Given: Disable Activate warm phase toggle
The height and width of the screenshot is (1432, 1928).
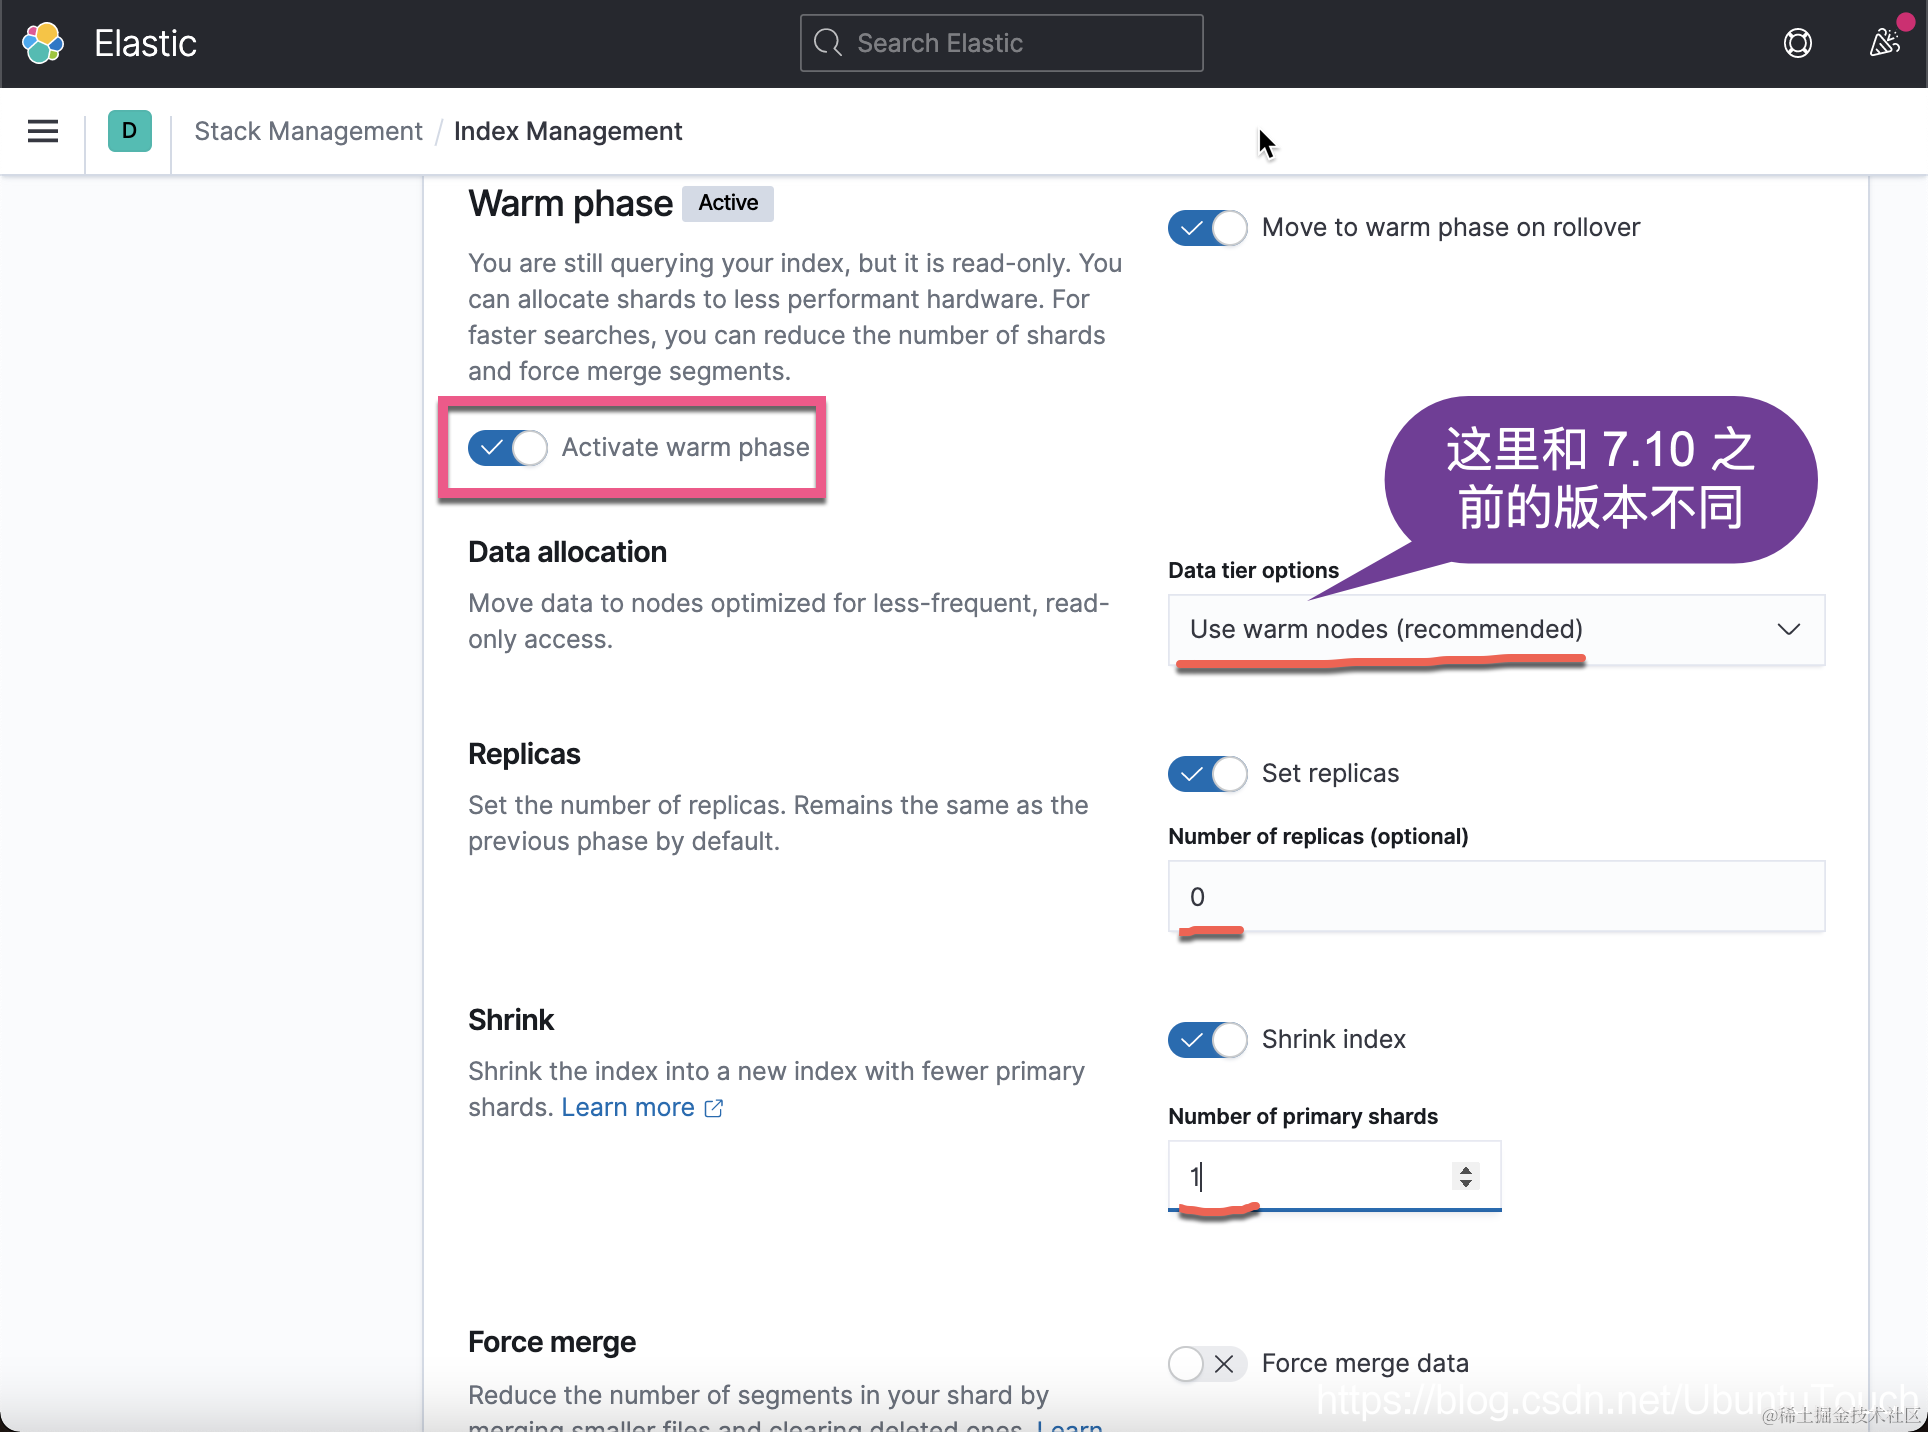Looking at the screenshot, I should (x=508, y=448).
